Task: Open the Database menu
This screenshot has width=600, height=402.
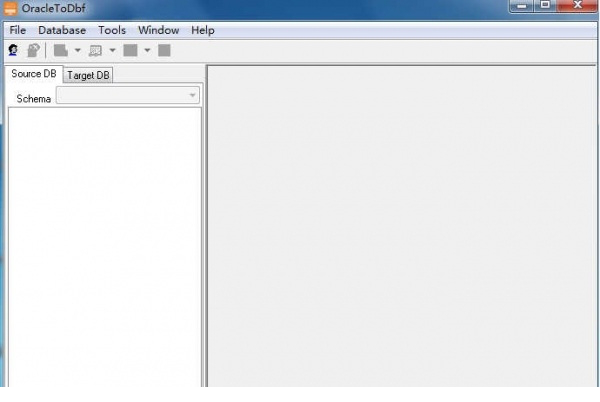Action: point(62,30)
